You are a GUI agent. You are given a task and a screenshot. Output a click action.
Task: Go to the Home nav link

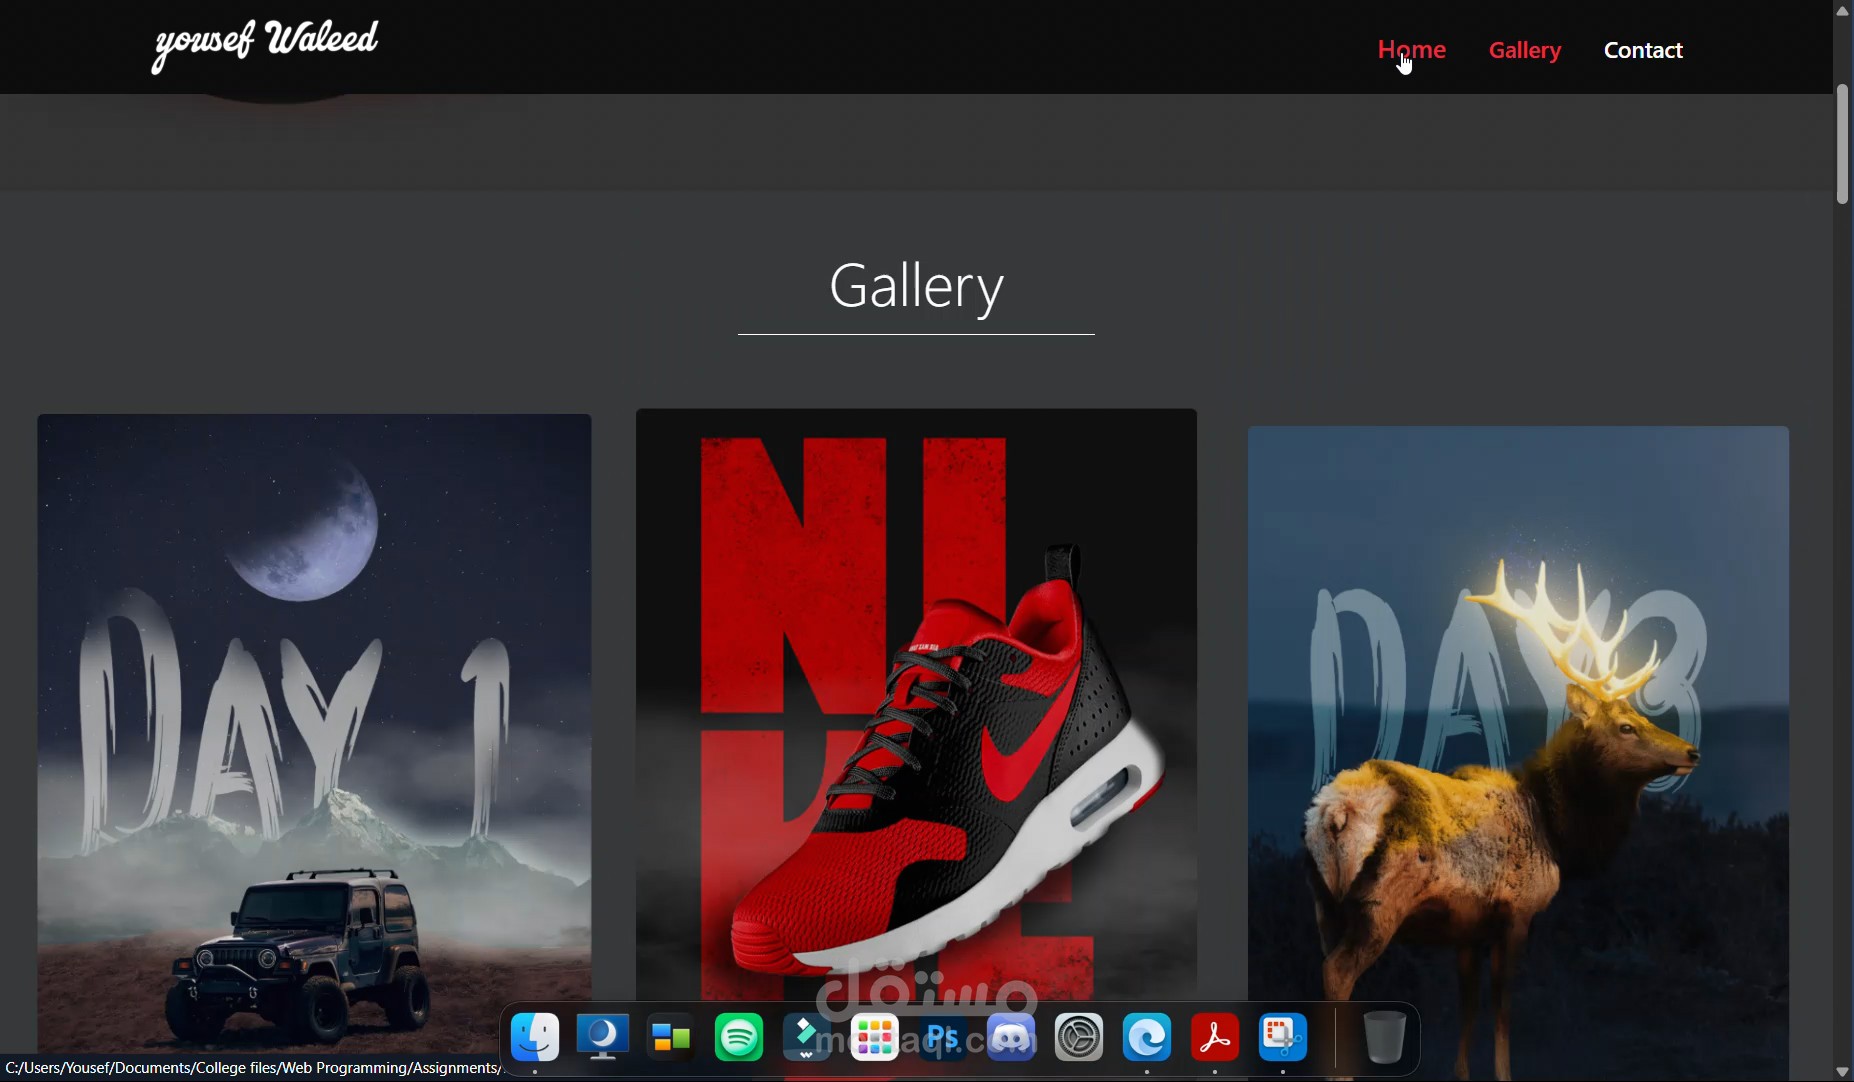(x=1411, y=50)
